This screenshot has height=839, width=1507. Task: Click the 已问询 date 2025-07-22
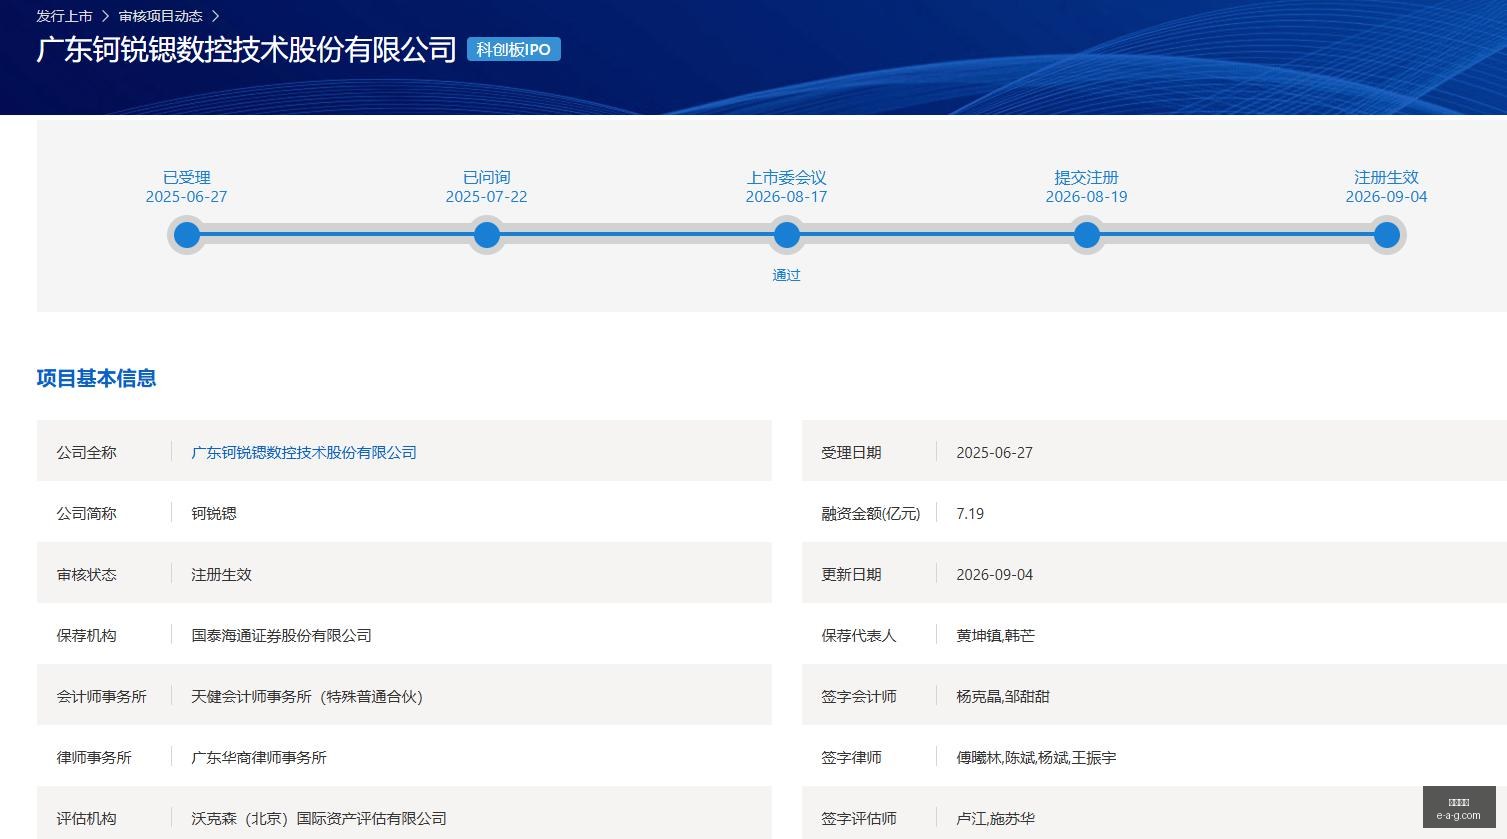486,196
